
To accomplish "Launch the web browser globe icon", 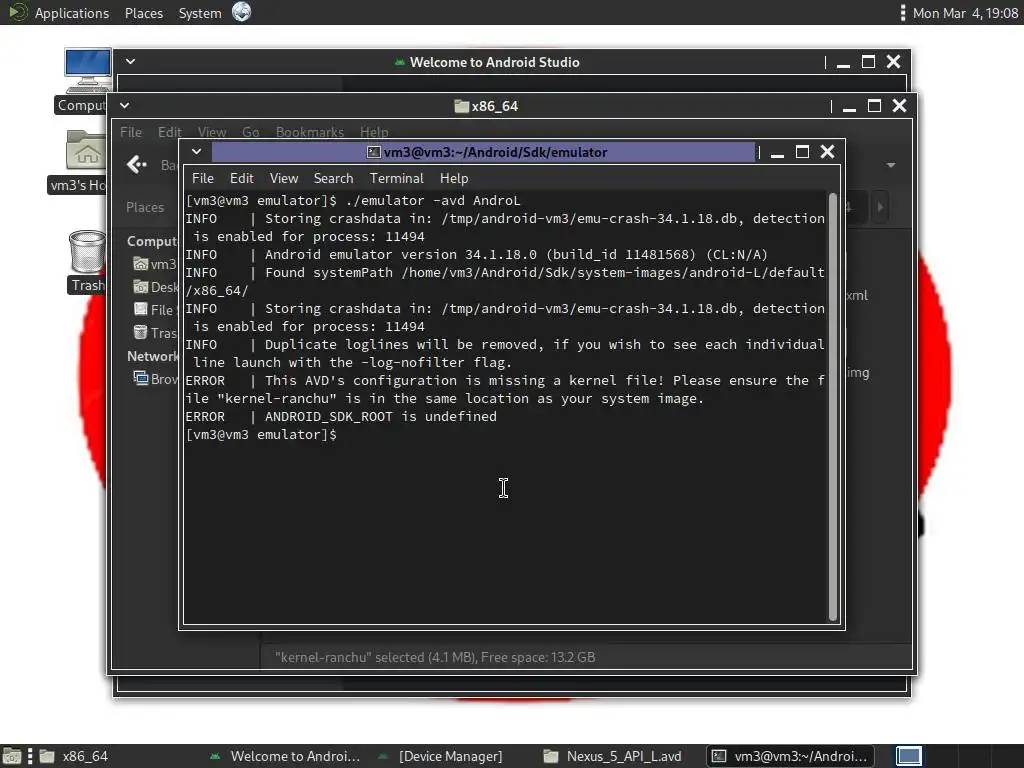I will tap(242, 12).
